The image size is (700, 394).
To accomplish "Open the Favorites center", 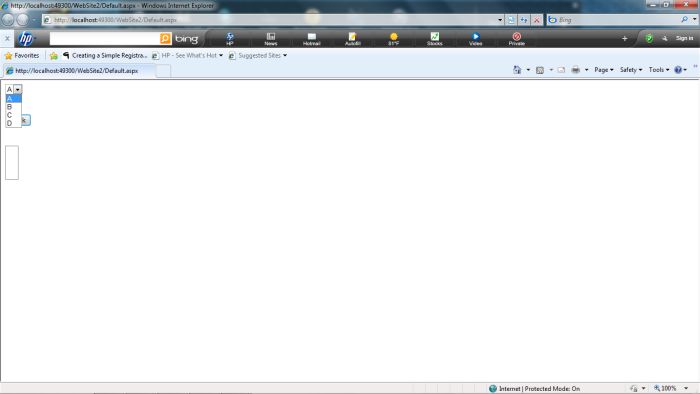I will pyautogui.click(x=22, y=56).
